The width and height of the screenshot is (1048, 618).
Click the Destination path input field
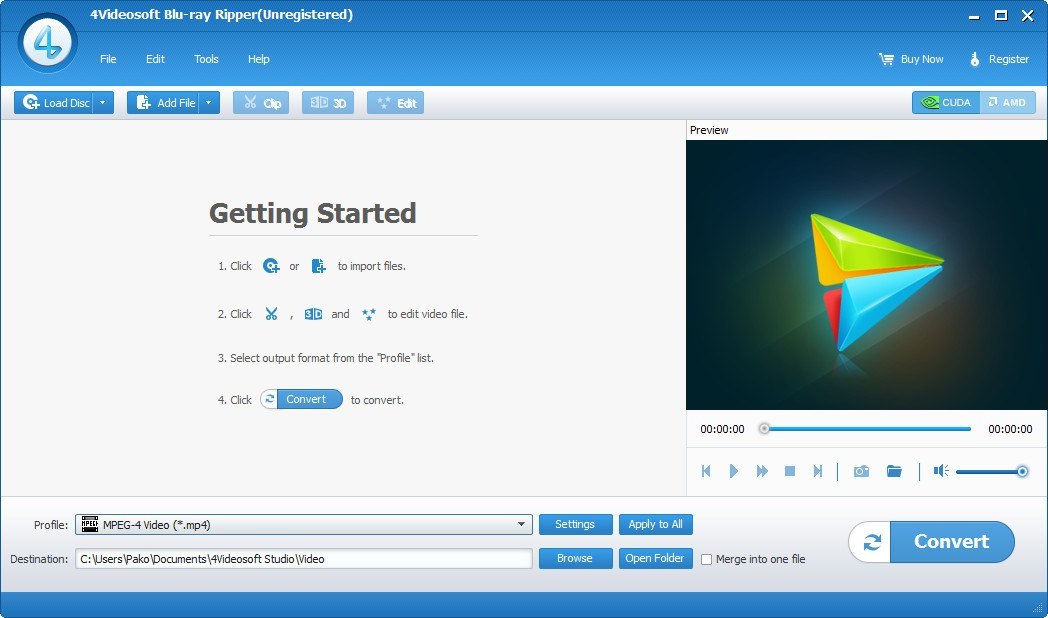pyautogui.click(x=300, y=558)
